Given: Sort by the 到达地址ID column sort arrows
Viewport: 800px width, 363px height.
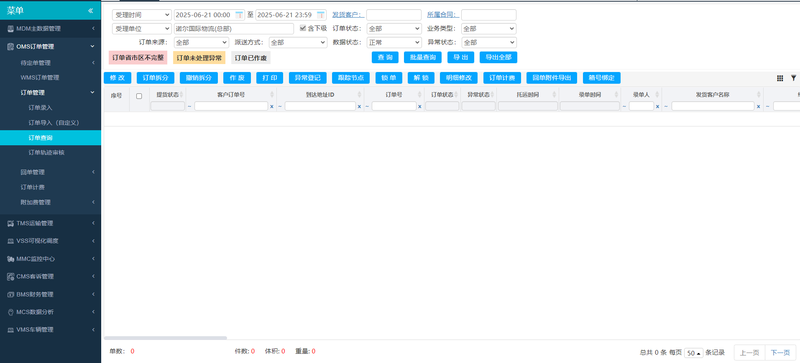Looking at the screenshot, I should 359,95.
